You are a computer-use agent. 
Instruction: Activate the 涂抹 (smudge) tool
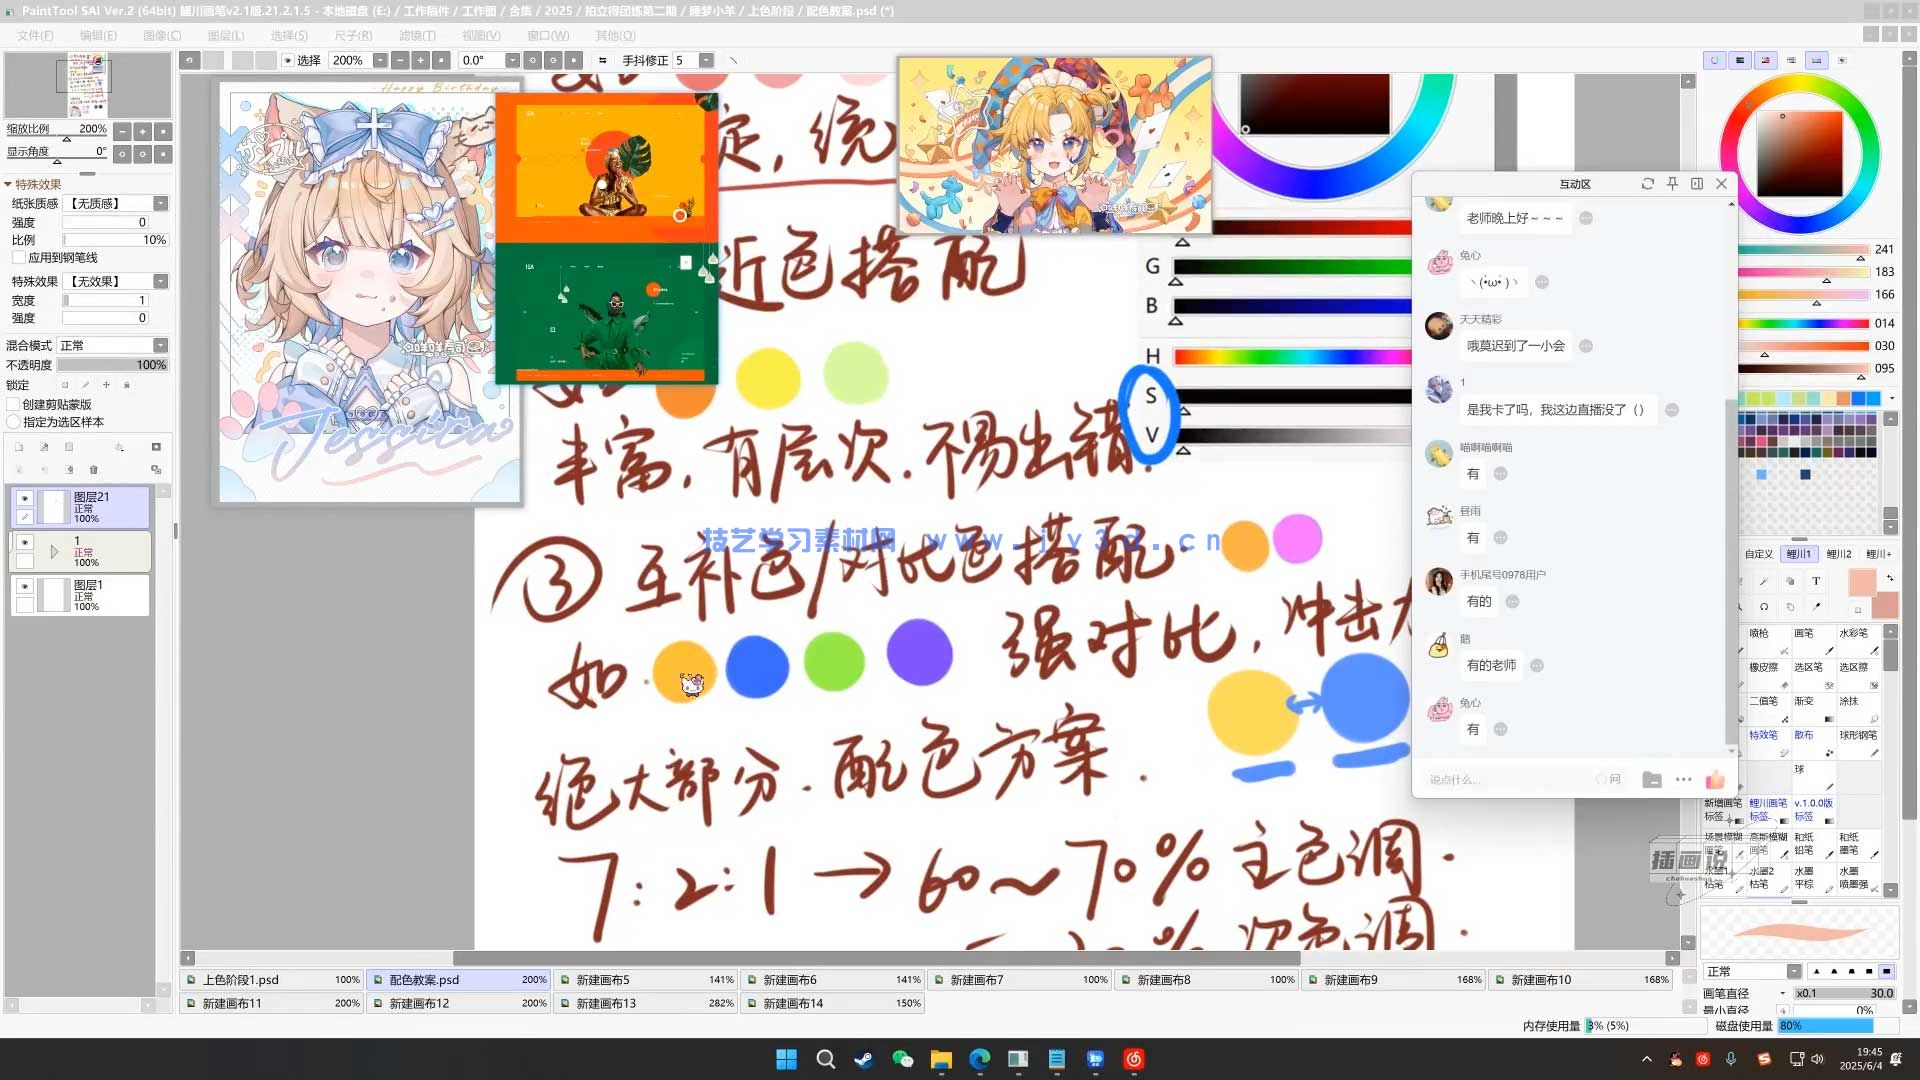[x=1848, y=700]
